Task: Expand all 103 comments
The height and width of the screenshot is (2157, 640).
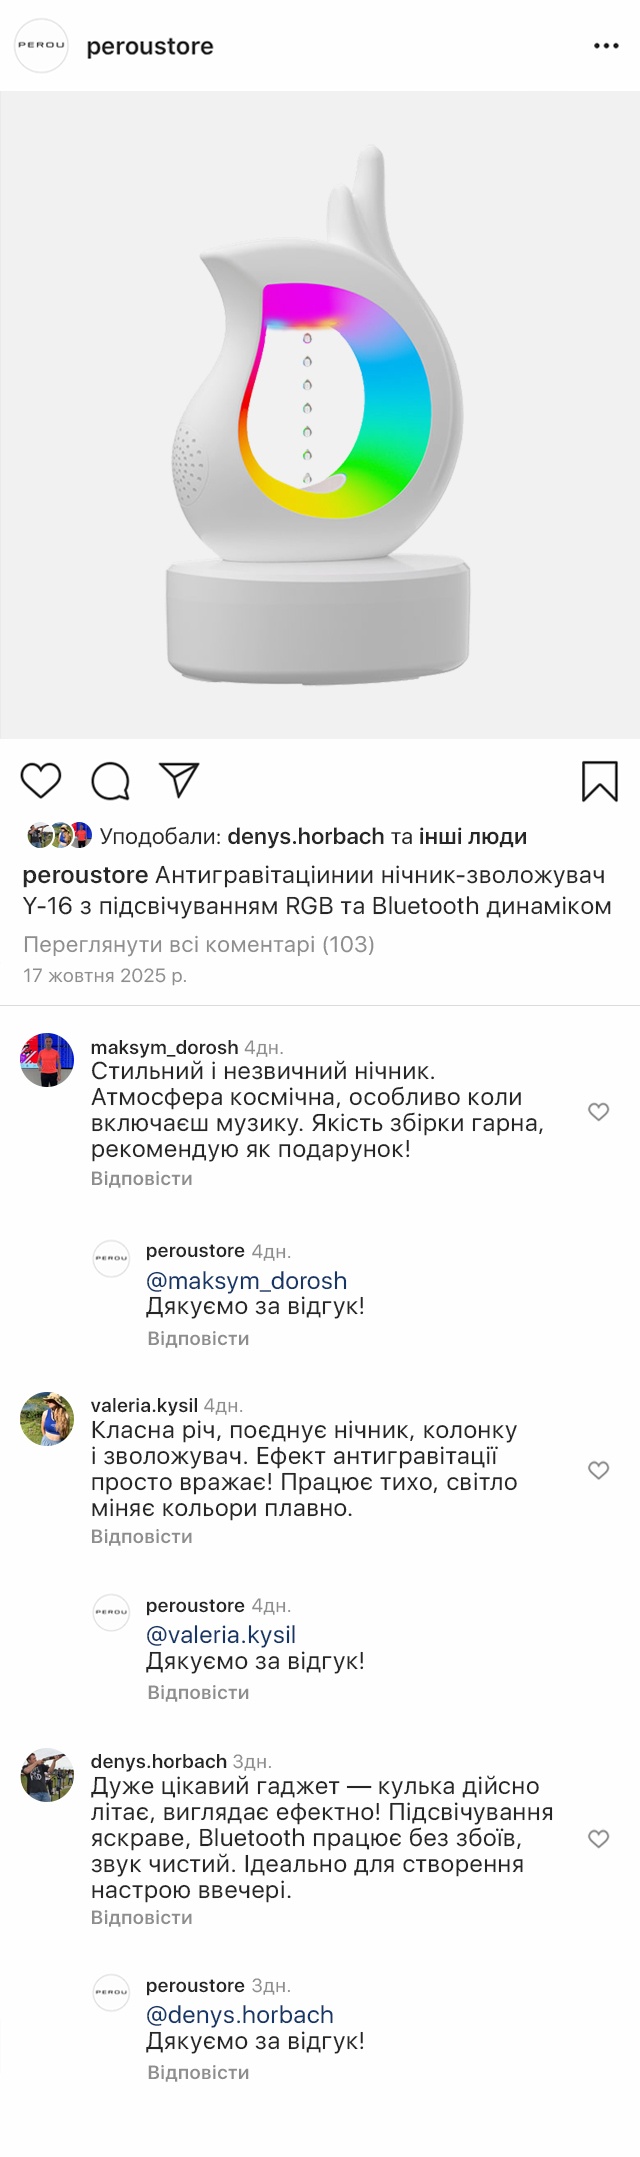Action: click(x=198, y=944)
